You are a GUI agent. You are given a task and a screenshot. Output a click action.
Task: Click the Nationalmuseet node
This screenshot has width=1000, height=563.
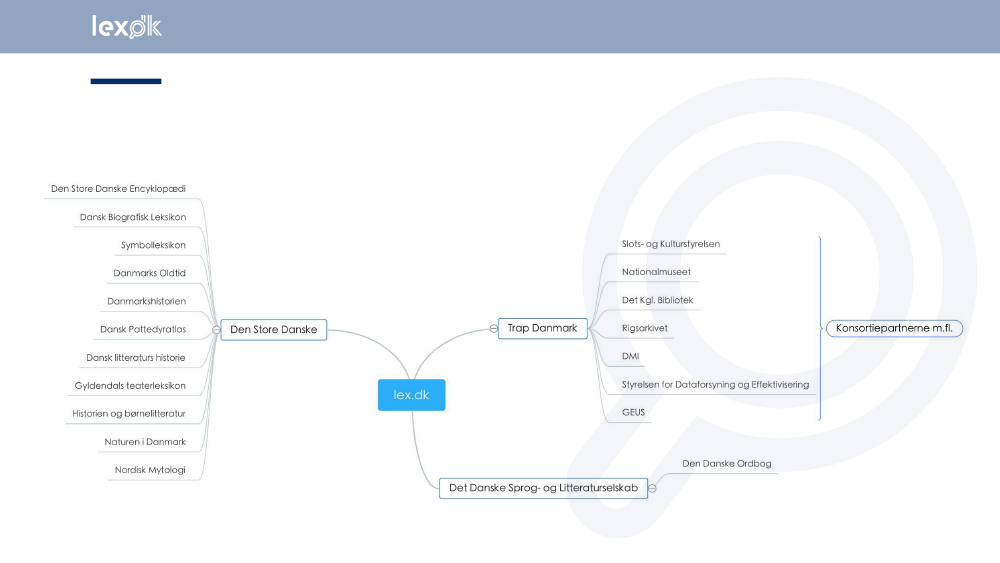(x=656, y=272)
